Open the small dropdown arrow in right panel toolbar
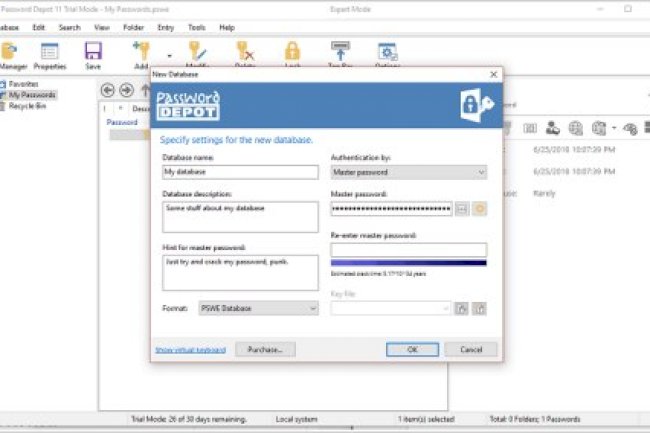650x433 pixels. (x=614, y=128)
